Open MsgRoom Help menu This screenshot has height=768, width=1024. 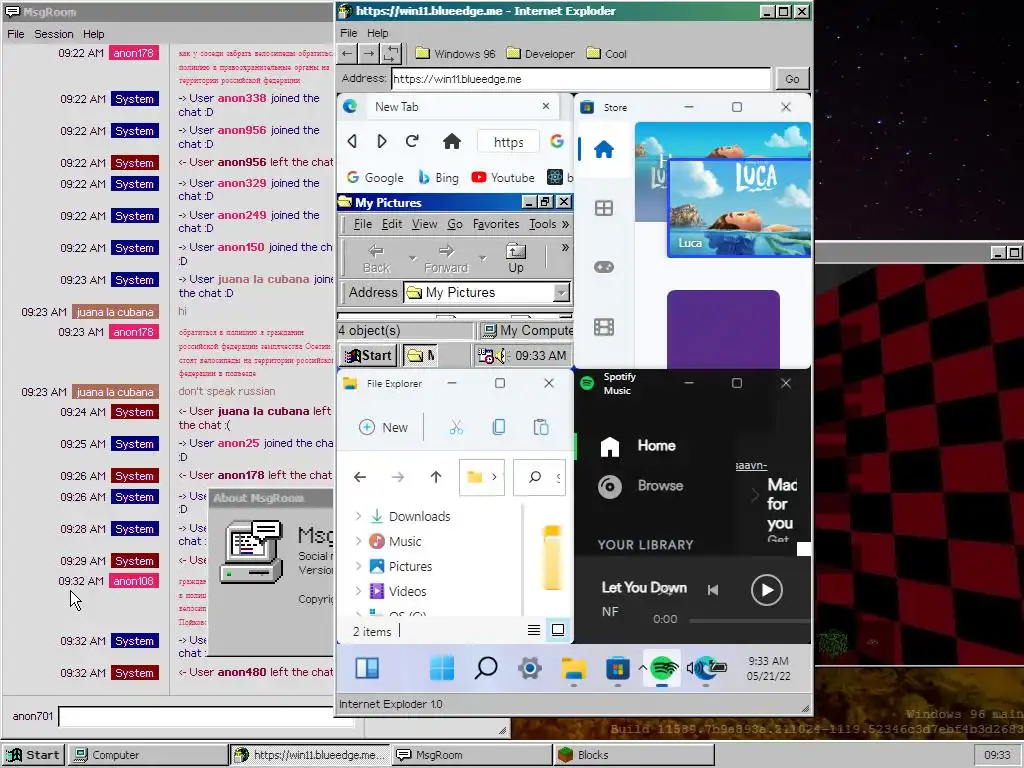point(93,34)
